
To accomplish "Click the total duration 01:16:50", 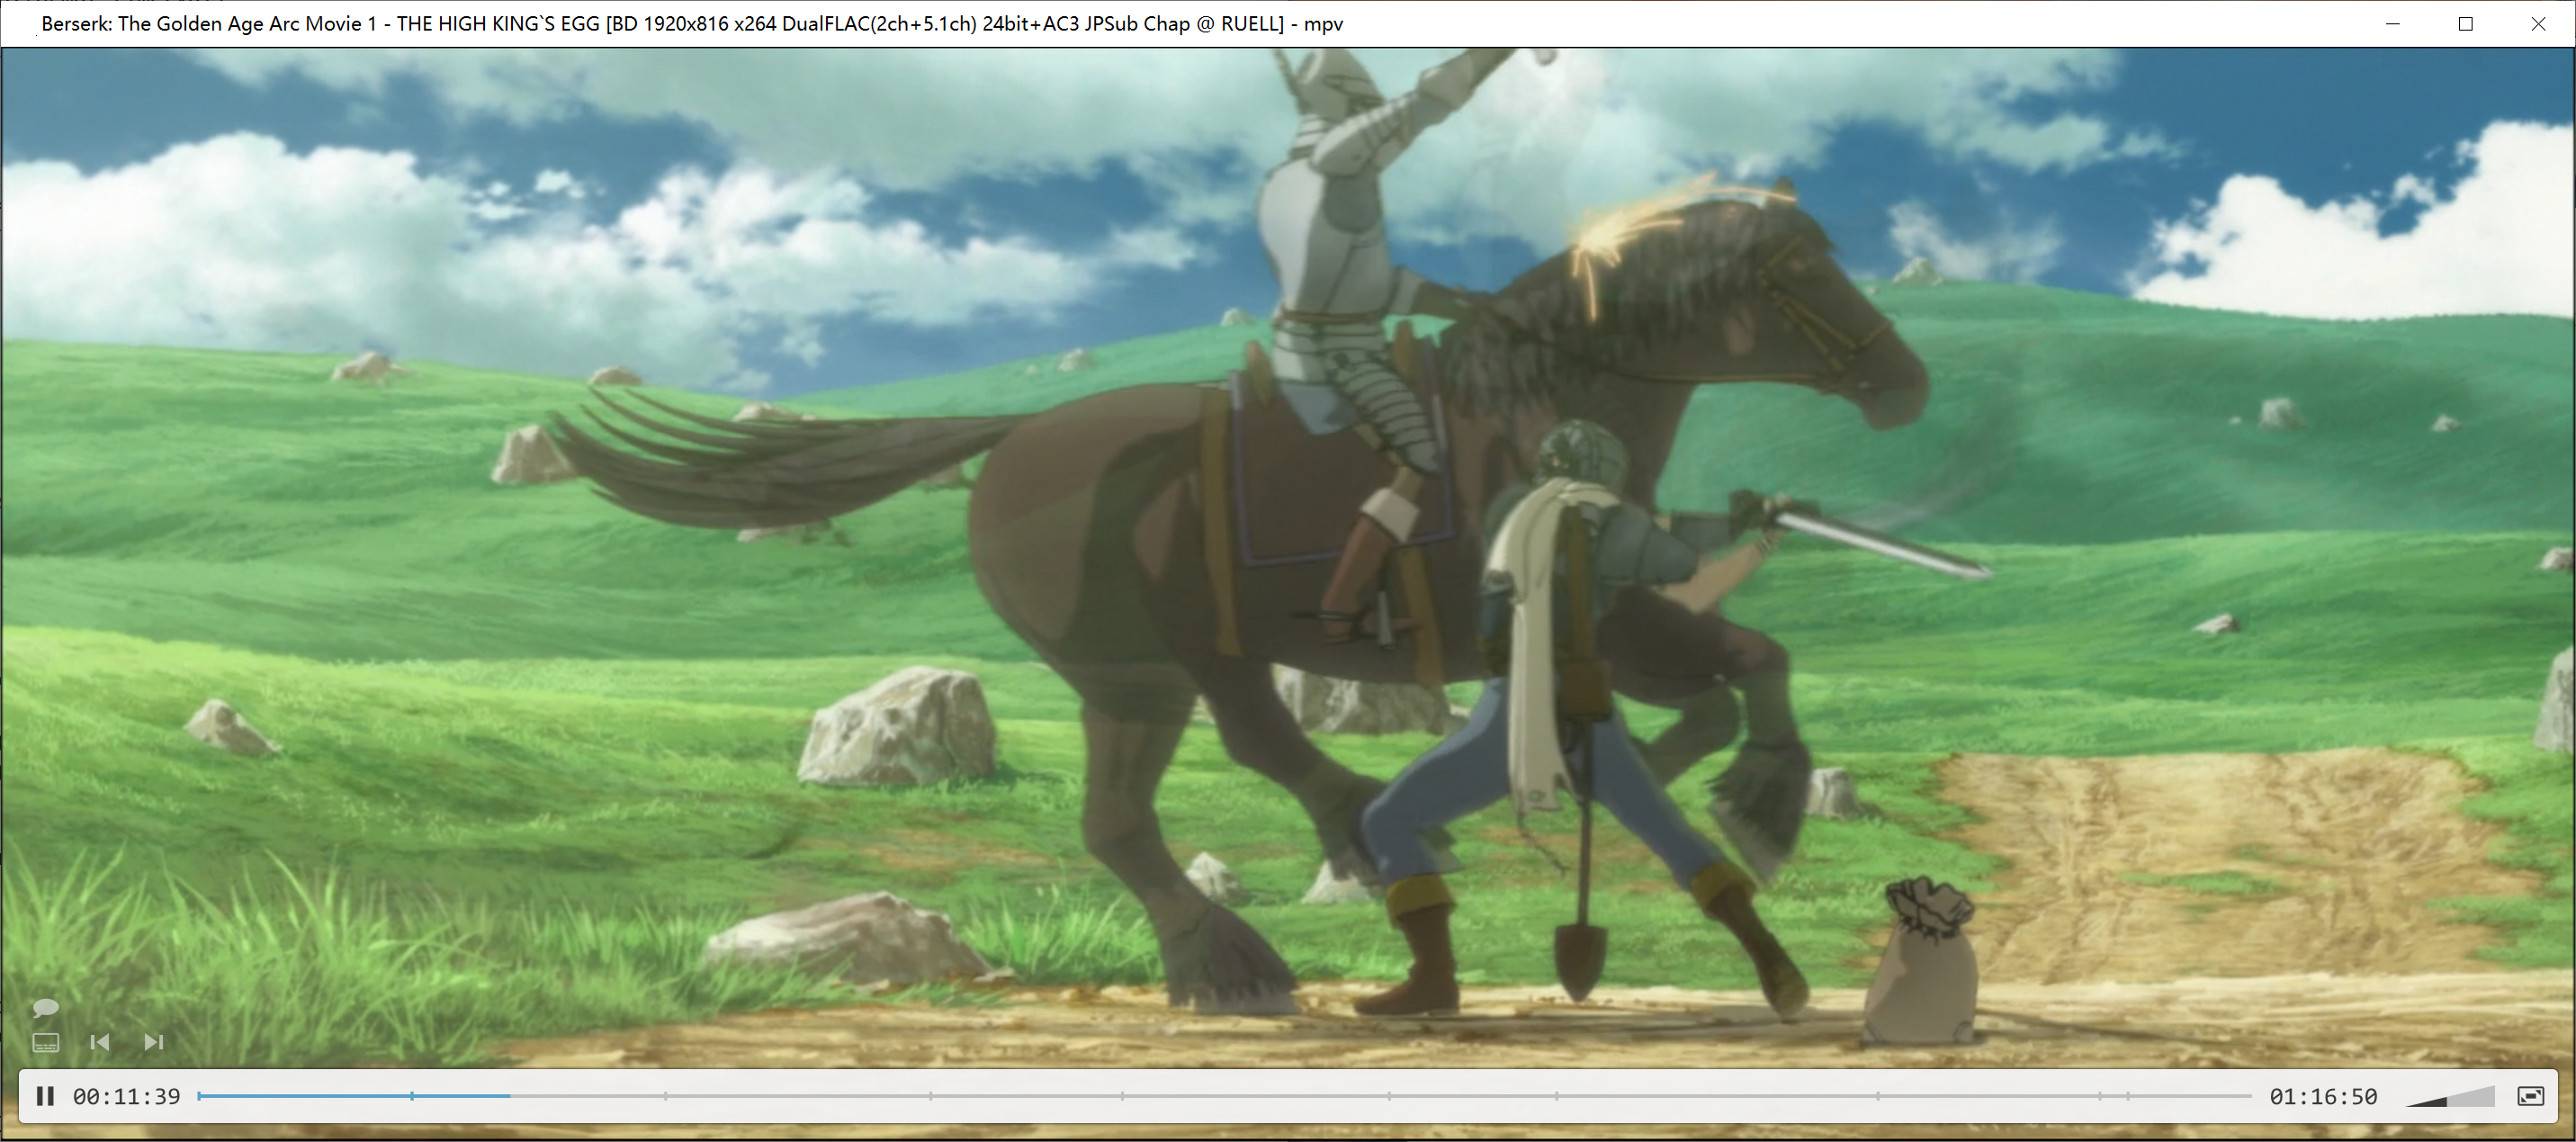I will (x=2323, y=1097).
